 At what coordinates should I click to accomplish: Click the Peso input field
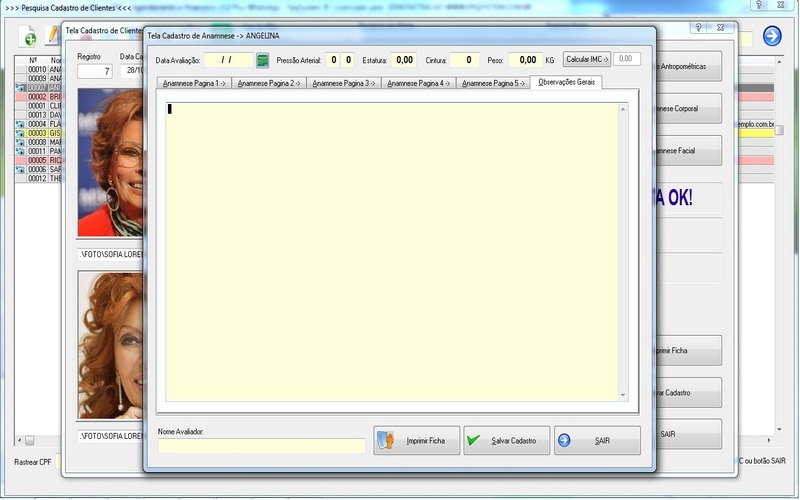525,60
